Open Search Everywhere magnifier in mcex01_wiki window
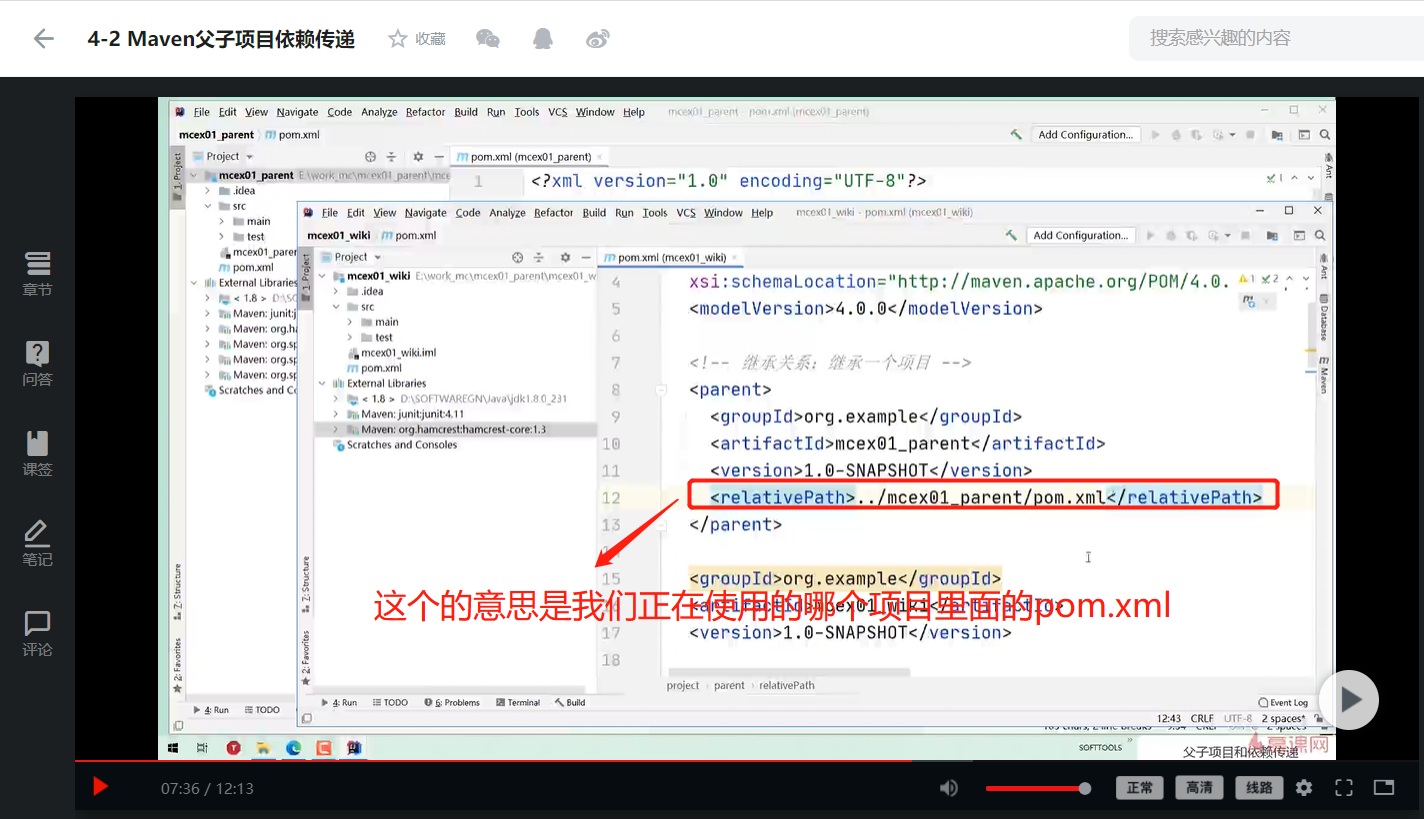The width and height of the screenshot is (1424, 819). point(1320,235)
